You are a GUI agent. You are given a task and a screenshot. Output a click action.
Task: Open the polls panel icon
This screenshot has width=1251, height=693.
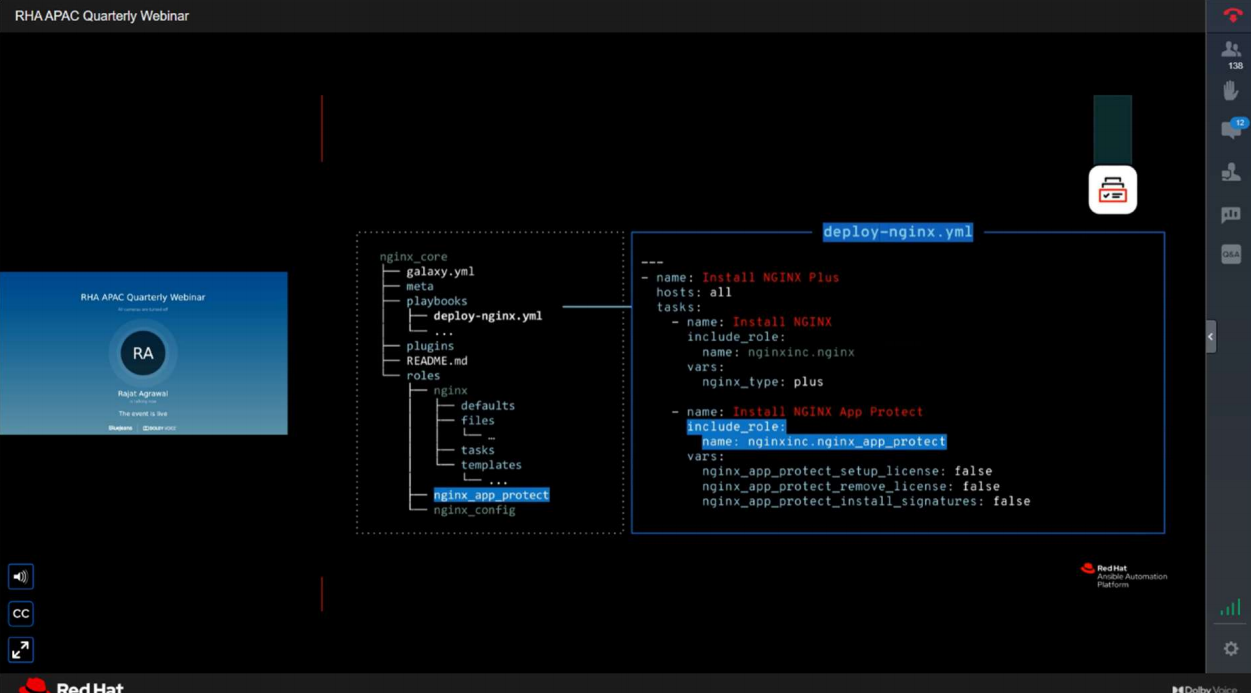pyautogui.click(x=1231, y=214)
